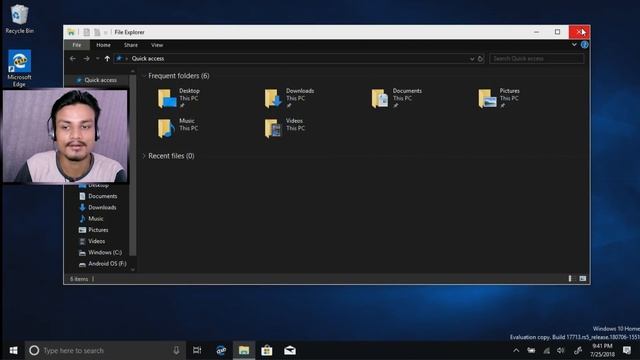Viewport: 640px width, 360px height.
Task: Click navigation pane scroll-down arrow
Action: 133,269
